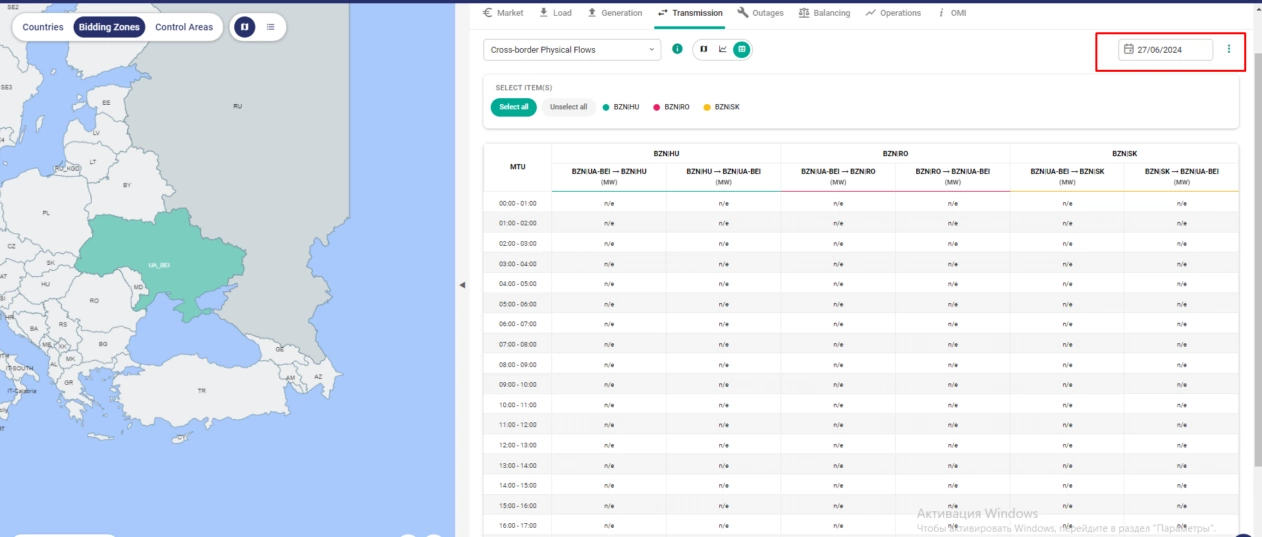Open the info icon beside the data dropdown
Image resolution: width=1262 pixels, height=537 pixels.
(677, 49)
